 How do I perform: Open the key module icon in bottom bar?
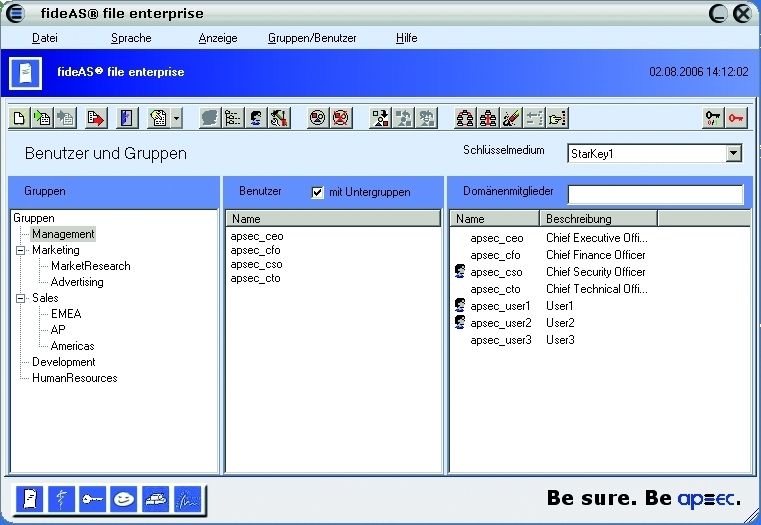coord(92,499)
